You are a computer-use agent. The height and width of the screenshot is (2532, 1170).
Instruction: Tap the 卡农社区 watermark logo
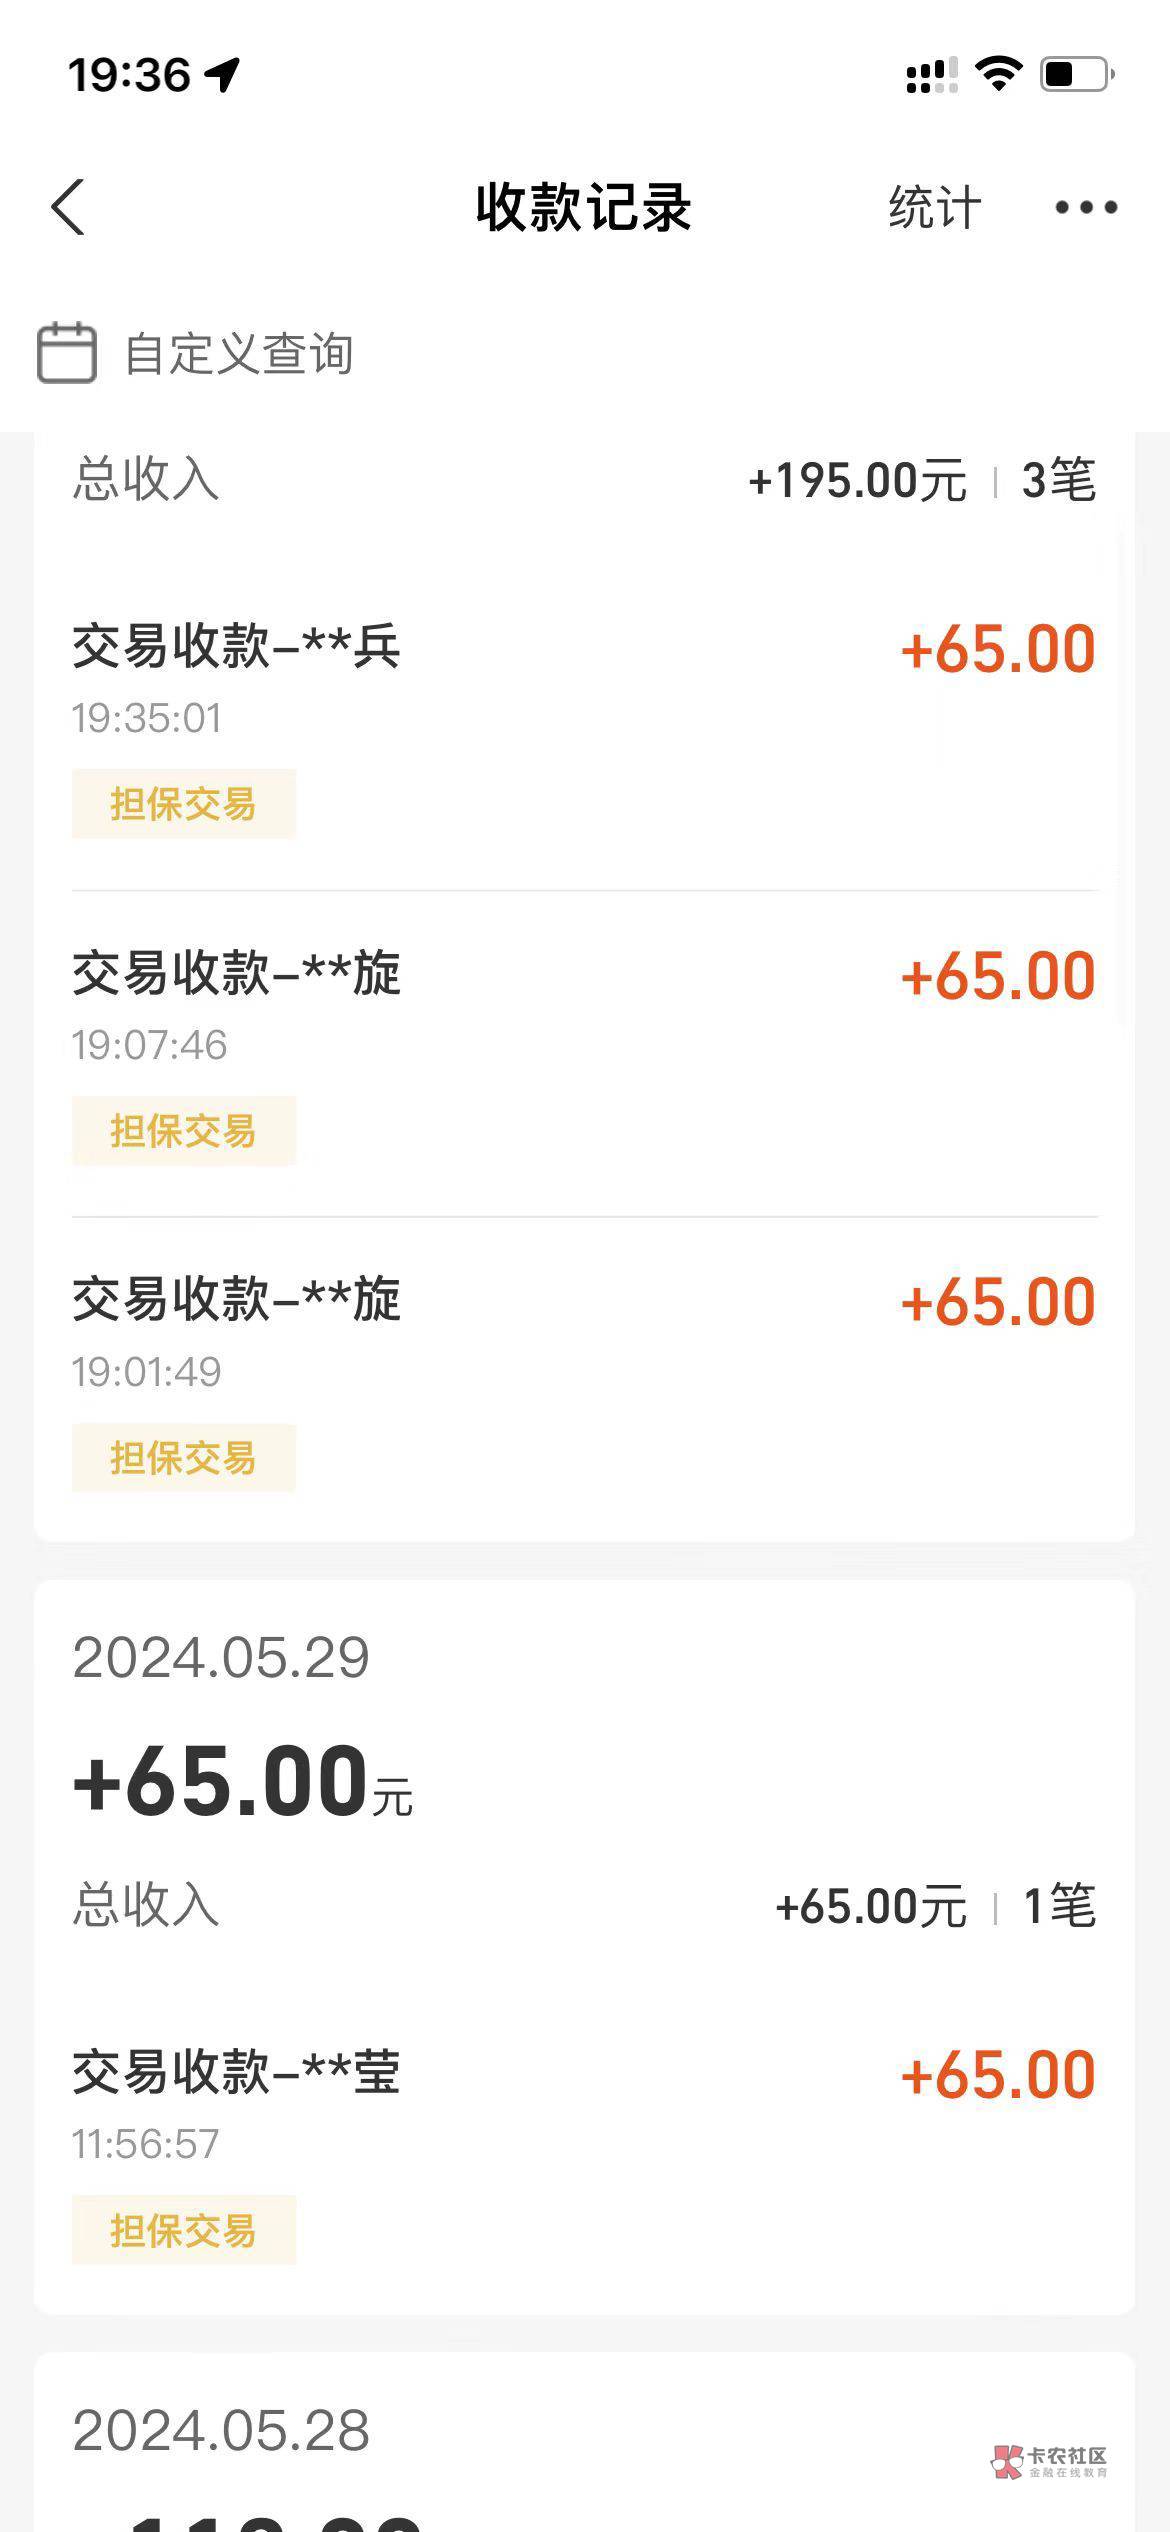(1050, 2462)
